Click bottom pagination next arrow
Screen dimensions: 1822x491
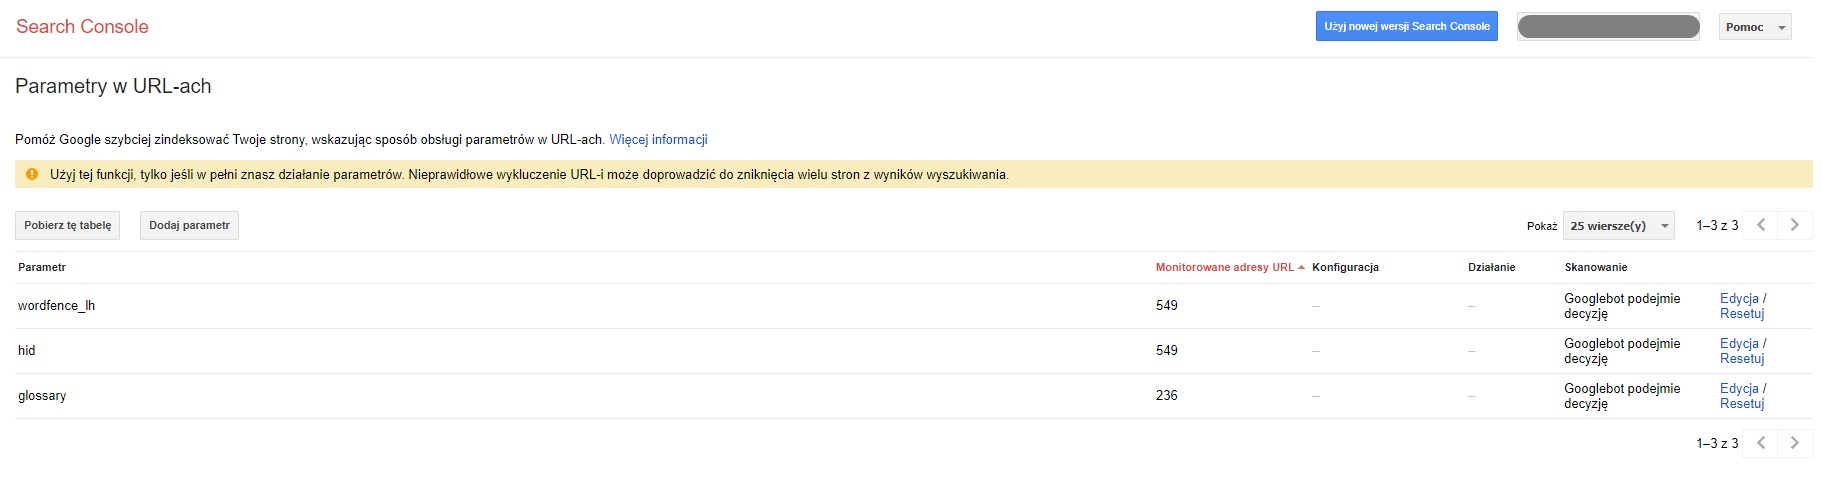pos(1794,443)
